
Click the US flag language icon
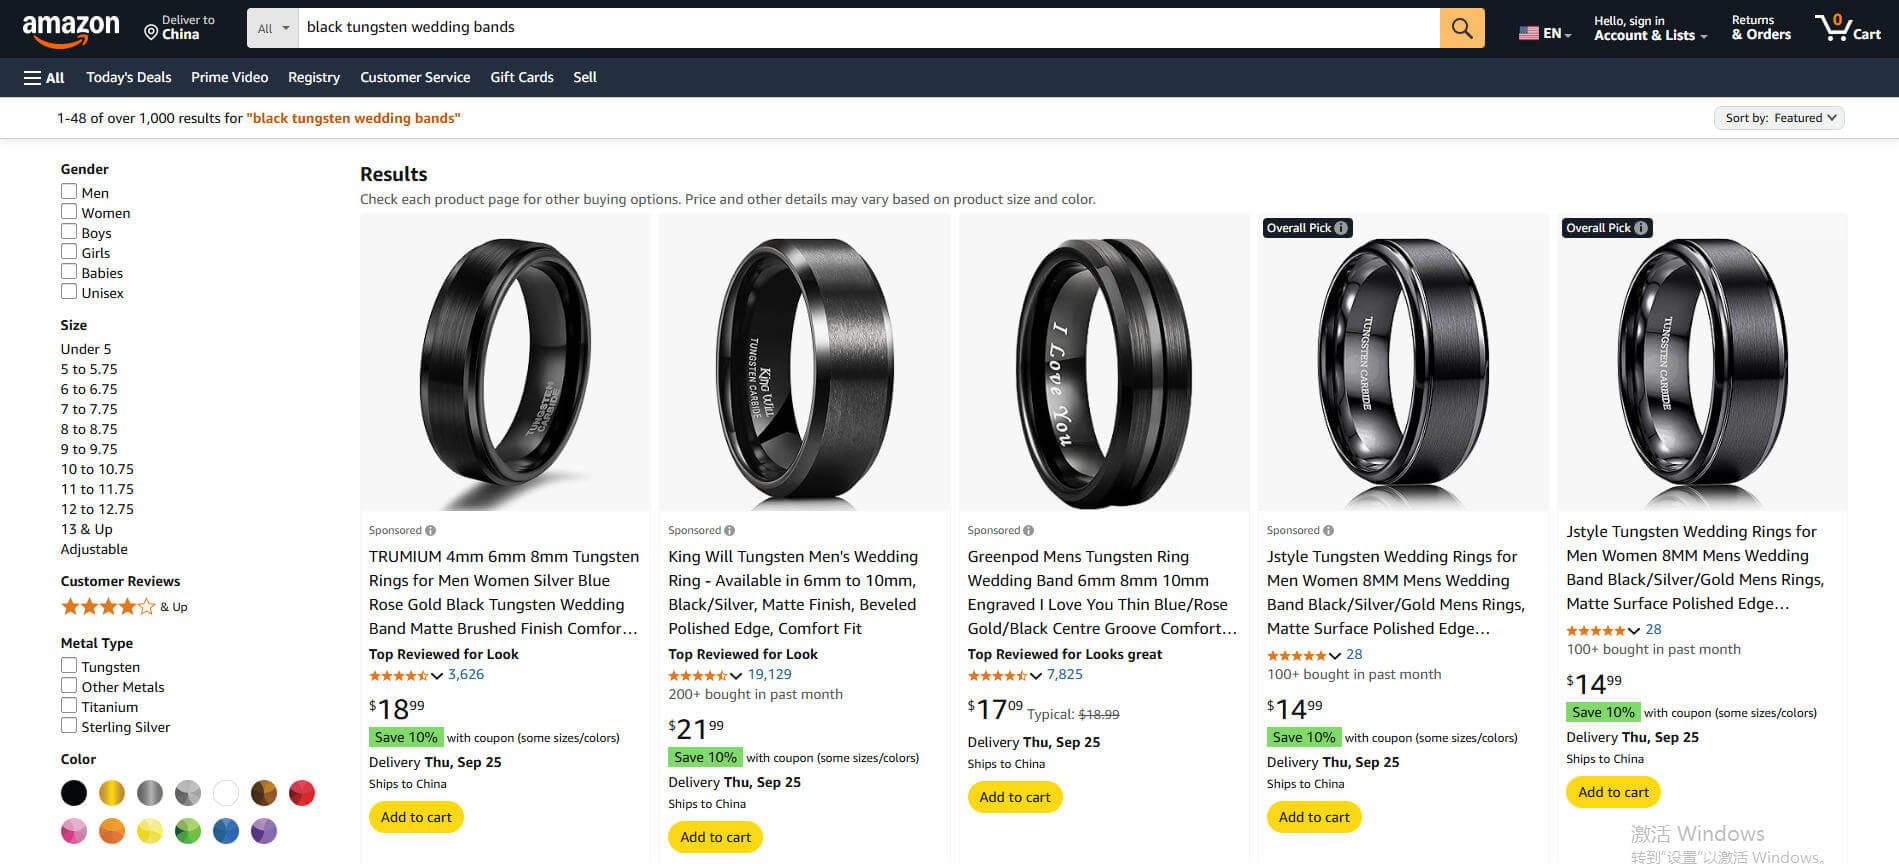pyautogui.click(x=1529, y=31)
